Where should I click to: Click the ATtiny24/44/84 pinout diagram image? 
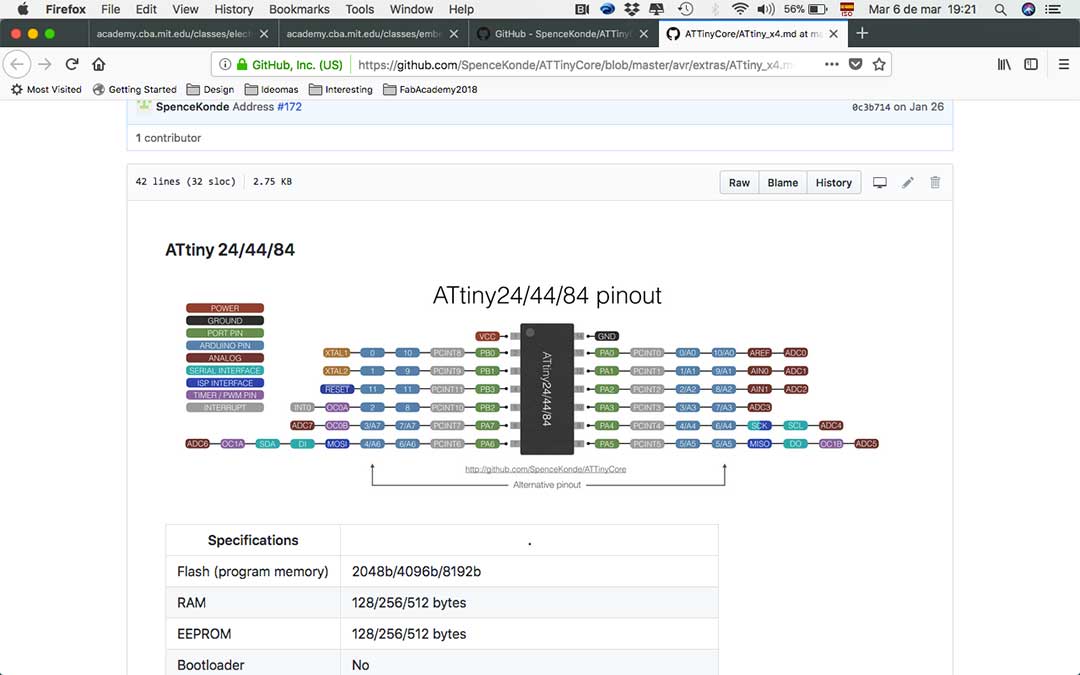[532, 386]
